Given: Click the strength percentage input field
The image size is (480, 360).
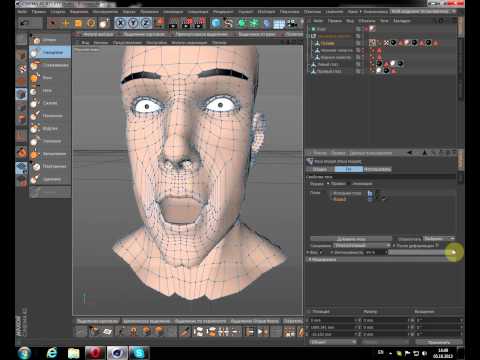Looking at the screenshot, I should 375,252.
